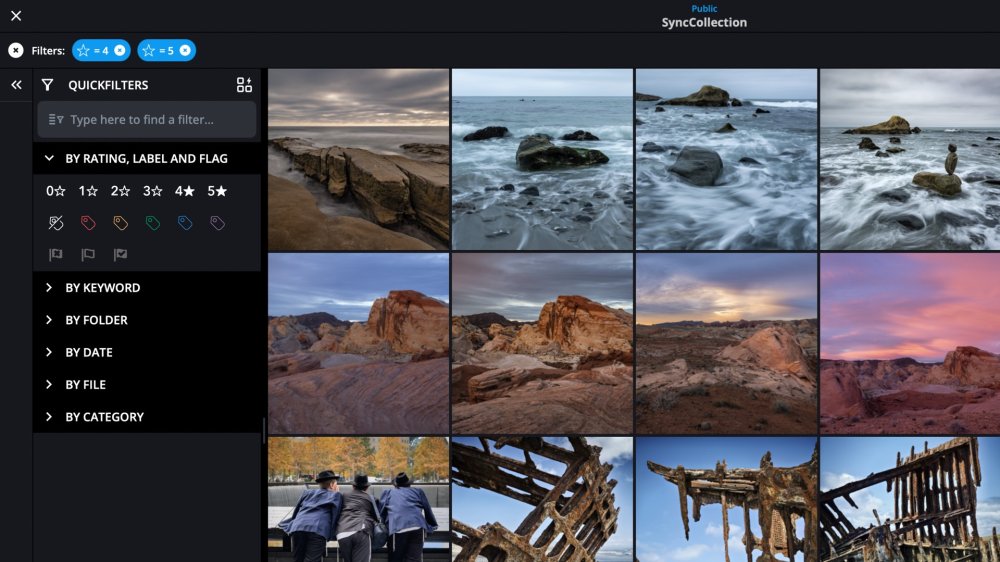Collapse the sidebar with the double chevron
The image size is (1000, 562).
point(16,85)
